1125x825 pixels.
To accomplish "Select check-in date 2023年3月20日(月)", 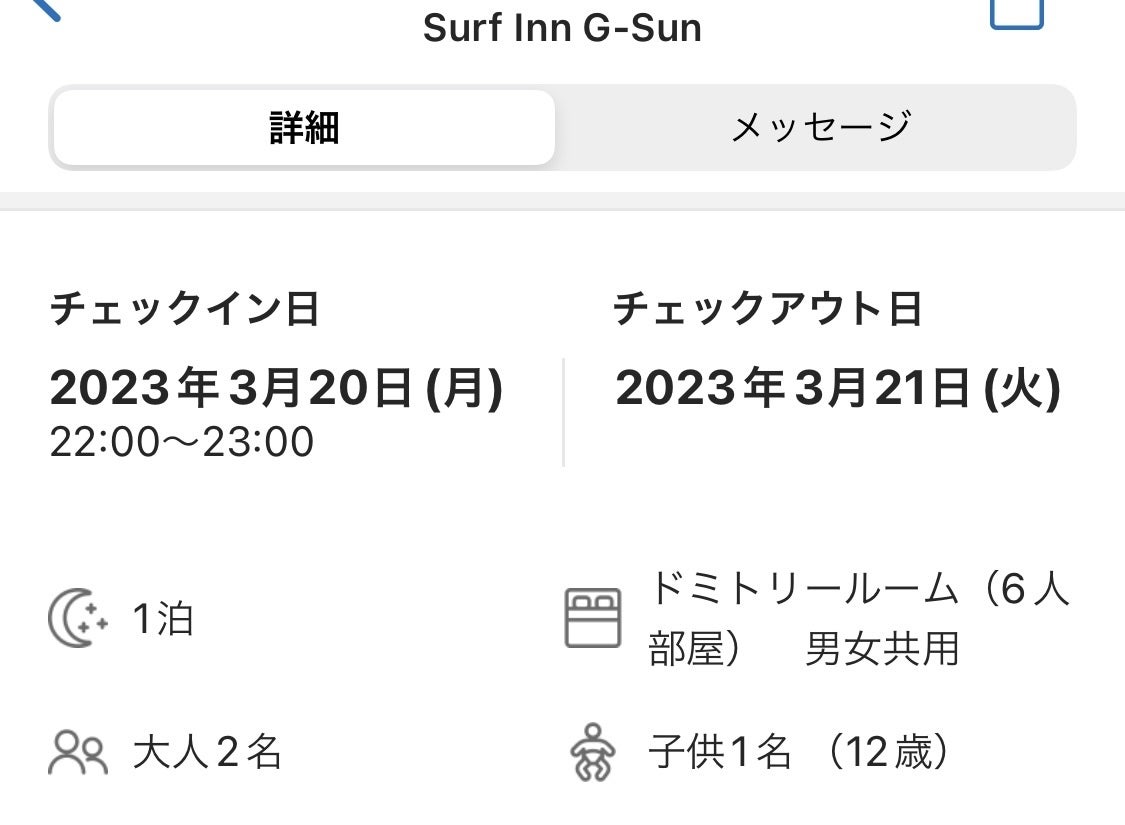I will (x=276, y=389).
